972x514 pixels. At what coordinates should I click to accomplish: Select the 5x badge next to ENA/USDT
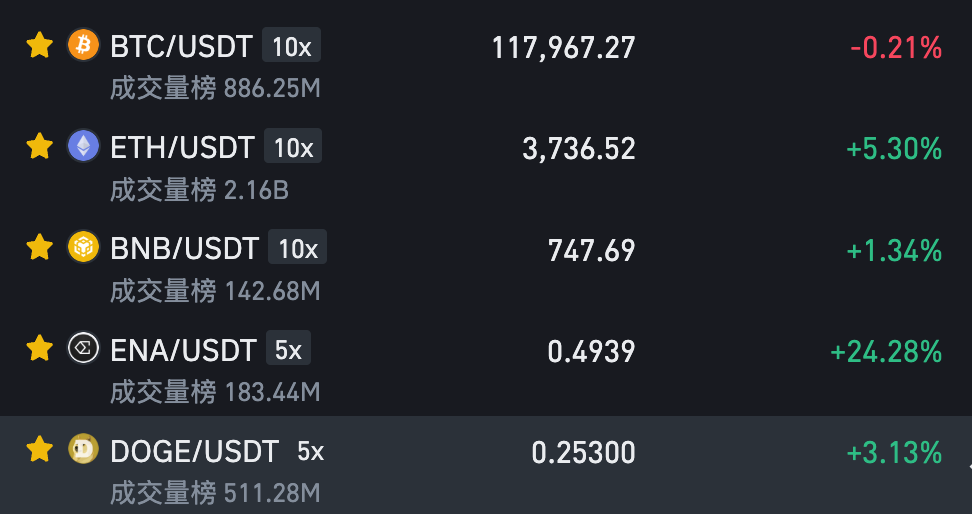pyautogui.click(x=288, y=348)
